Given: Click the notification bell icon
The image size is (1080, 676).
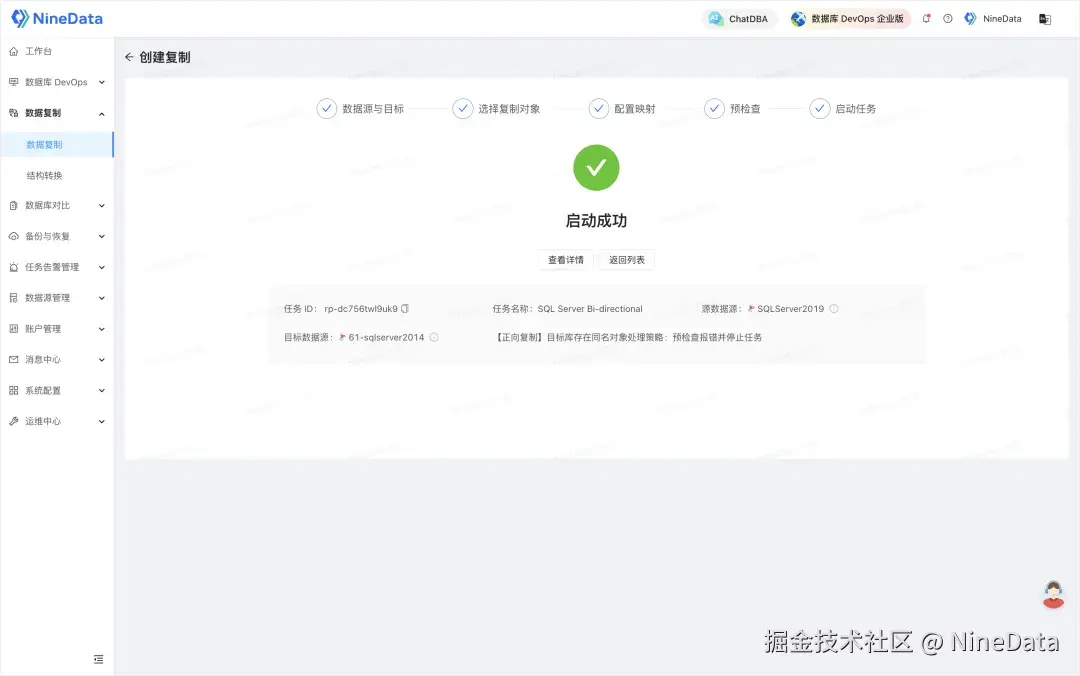Looking at the screenshot, I should point(926,18).
